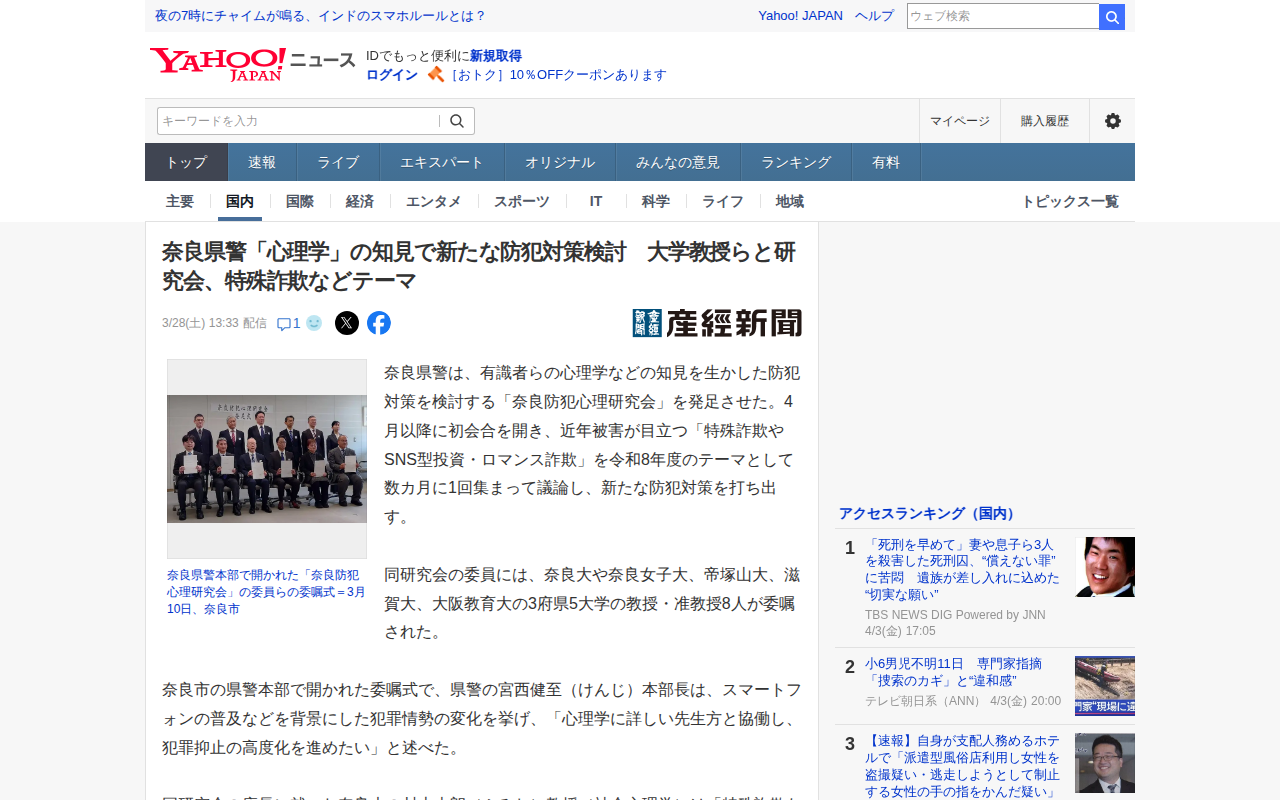Open the みんなの意見 navigation tab
The image size is (1280, 800).
click(678, 162)
